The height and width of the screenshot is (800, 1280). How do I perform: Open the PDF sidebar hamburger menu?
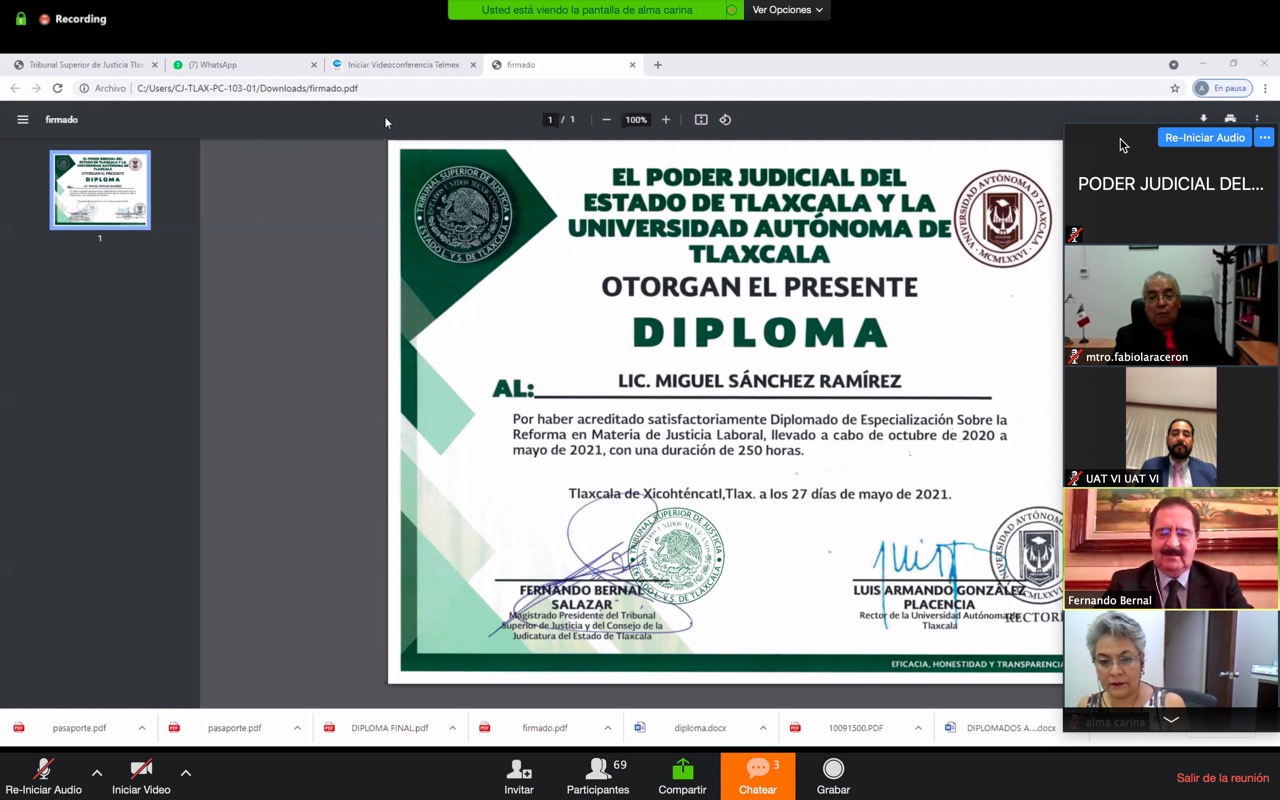22,120
